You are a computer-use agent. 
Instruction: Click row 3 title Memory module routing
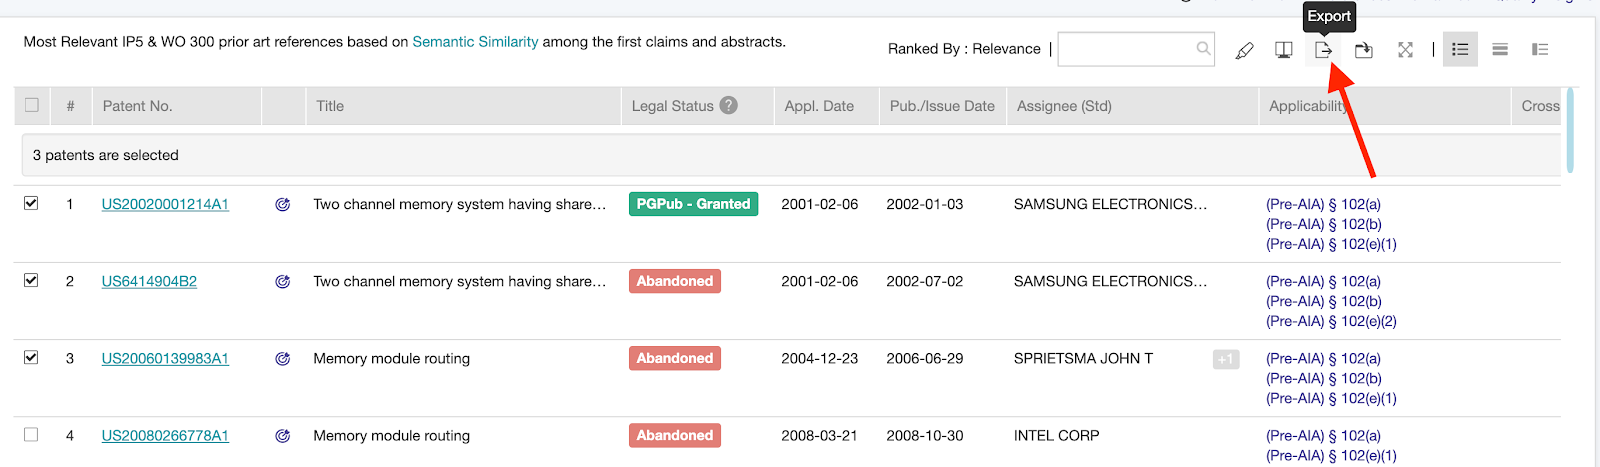pos(391,358)
